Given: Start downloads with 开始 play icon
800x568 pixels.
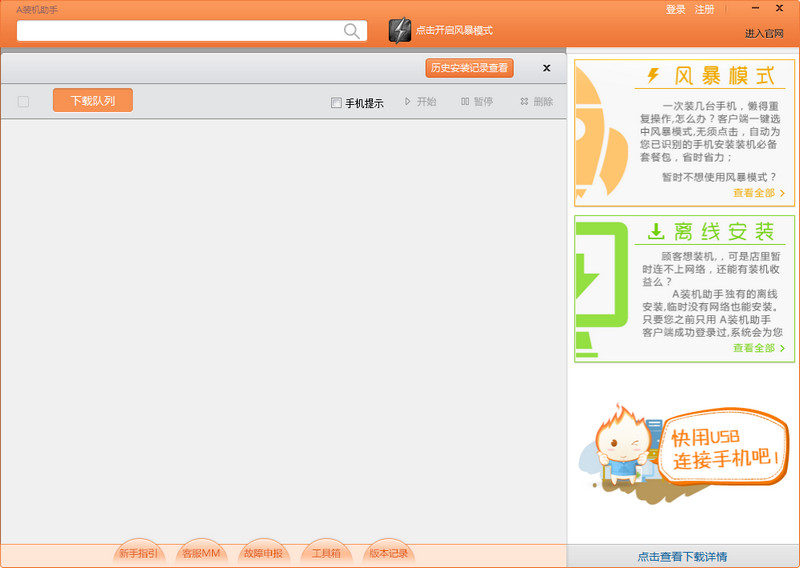Looking at the screenshot, I should coord(407,102).
